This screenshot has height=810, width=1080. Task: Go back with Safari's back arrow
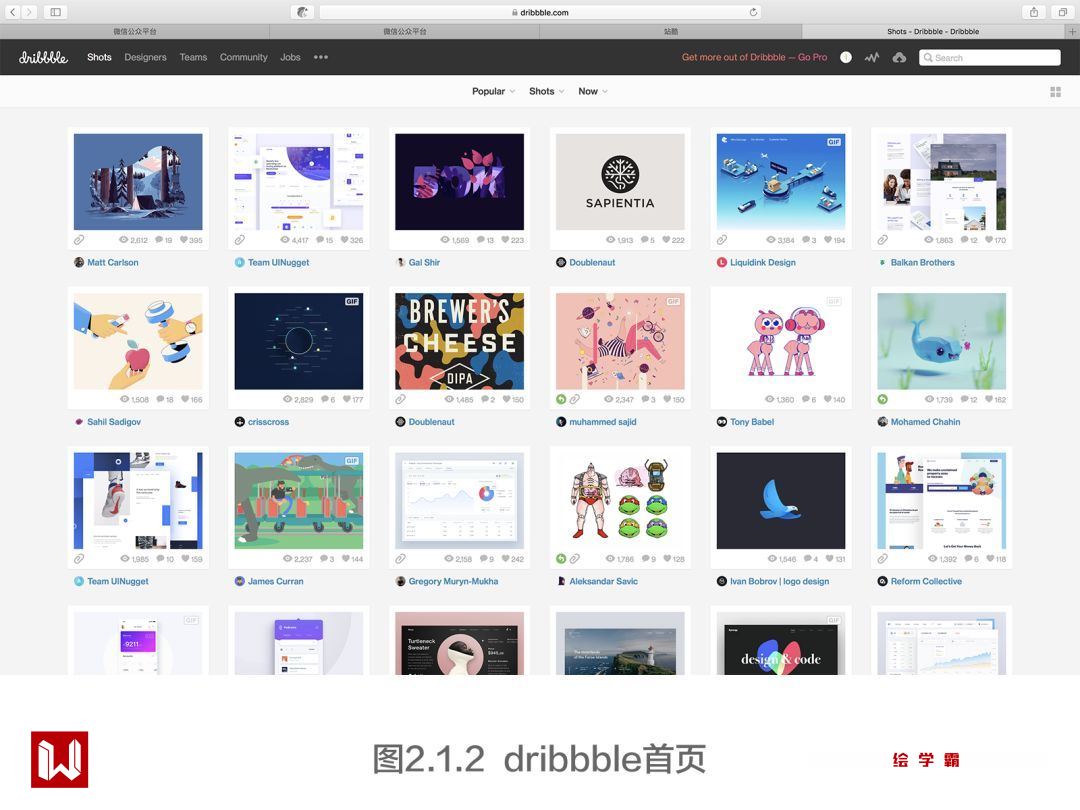click(x=12, y=12)
